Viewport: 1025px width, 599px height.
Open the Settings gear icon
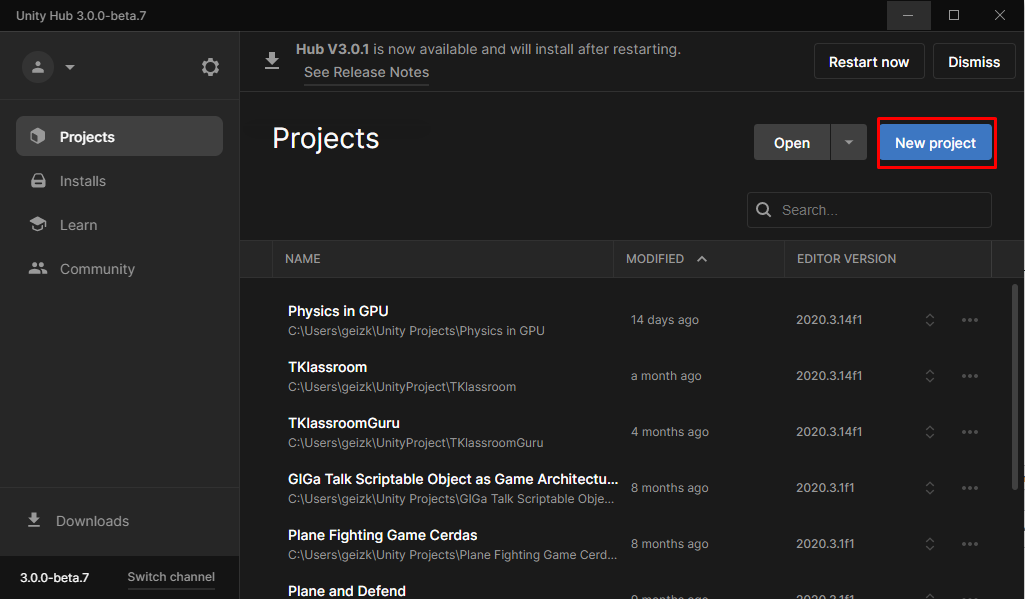[210, 67]
